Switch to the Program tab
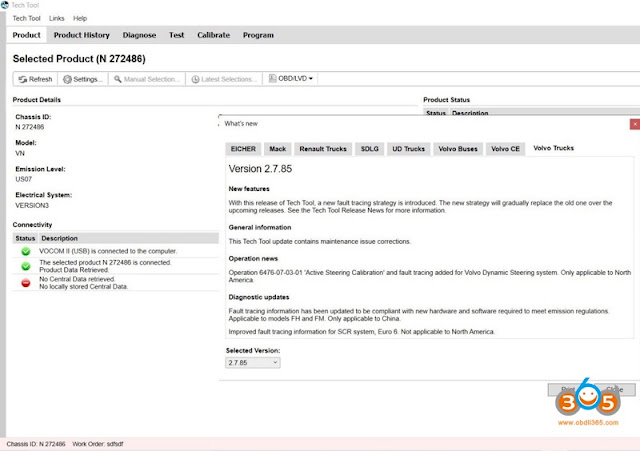The width and height of the screenshot is (640, 451). (258, 35)
